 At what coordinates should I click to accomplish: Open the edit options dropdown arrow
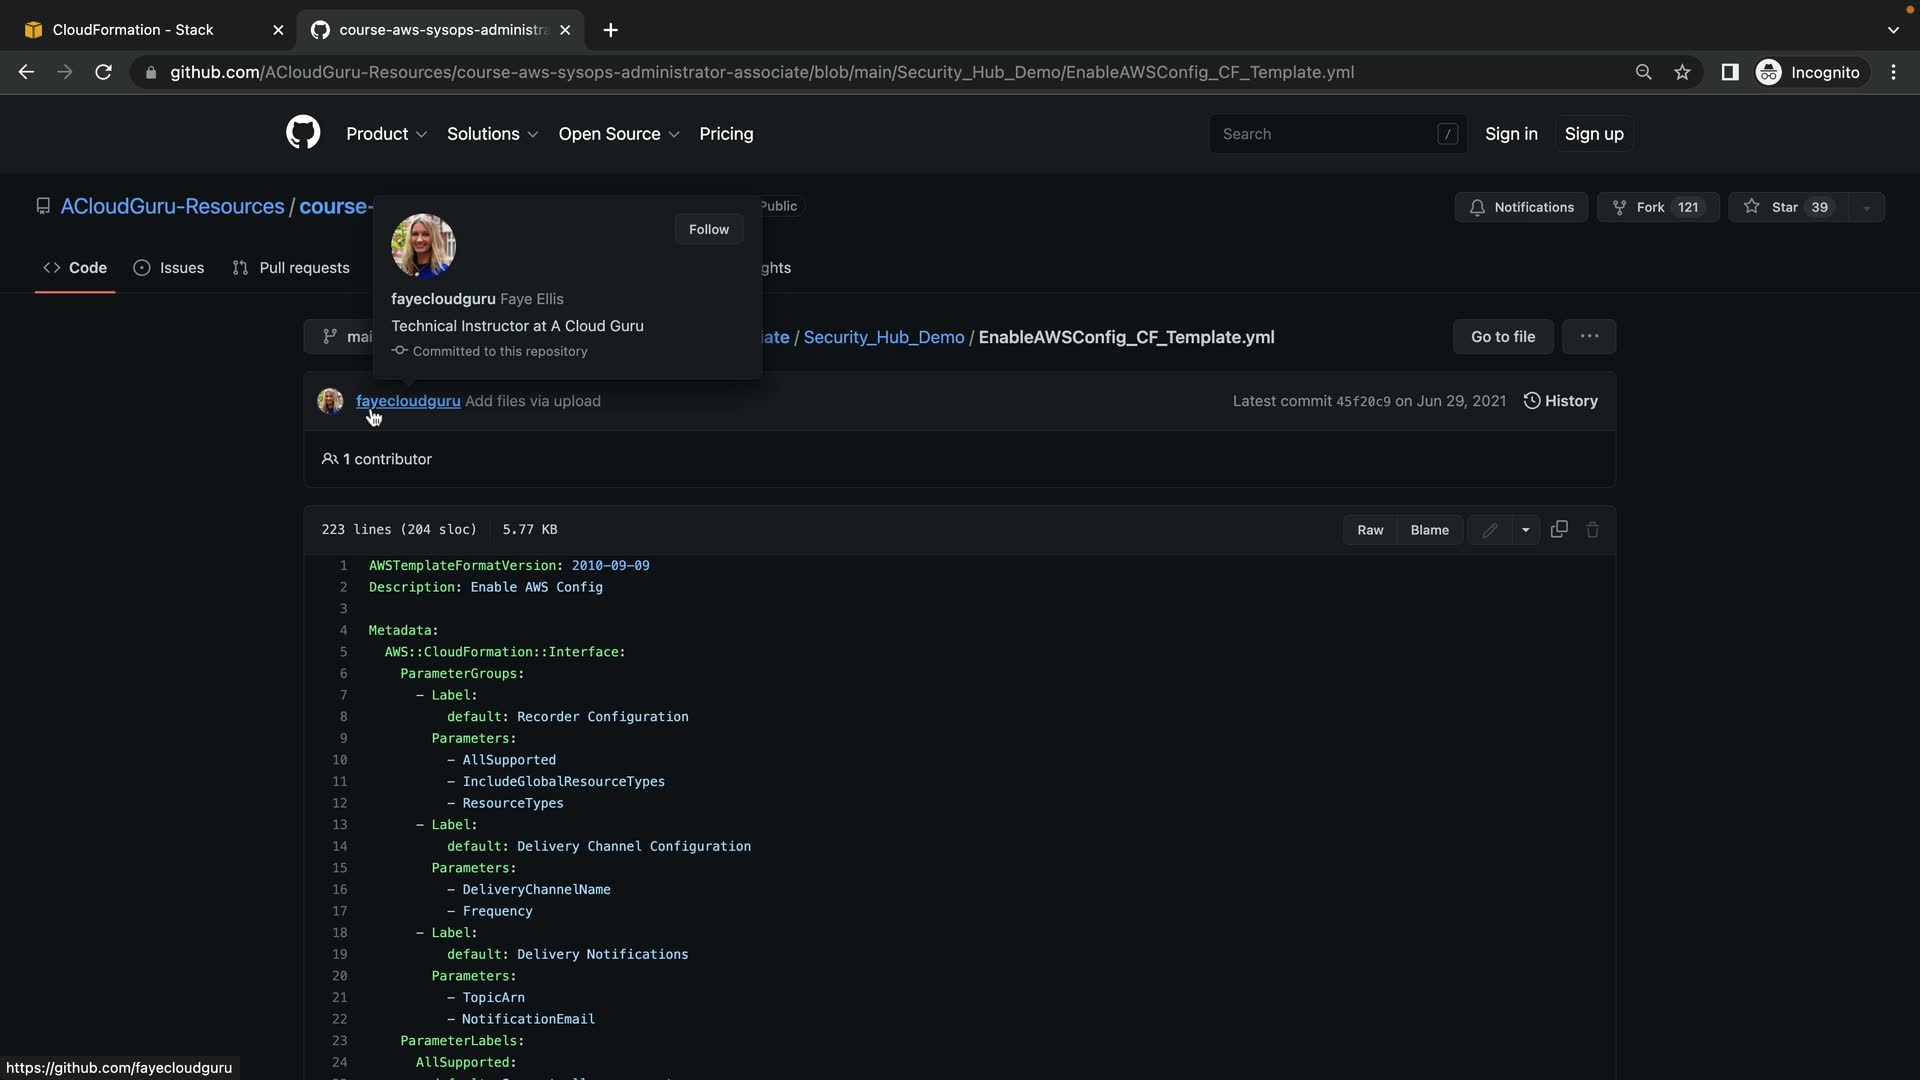click(1526, 530)
